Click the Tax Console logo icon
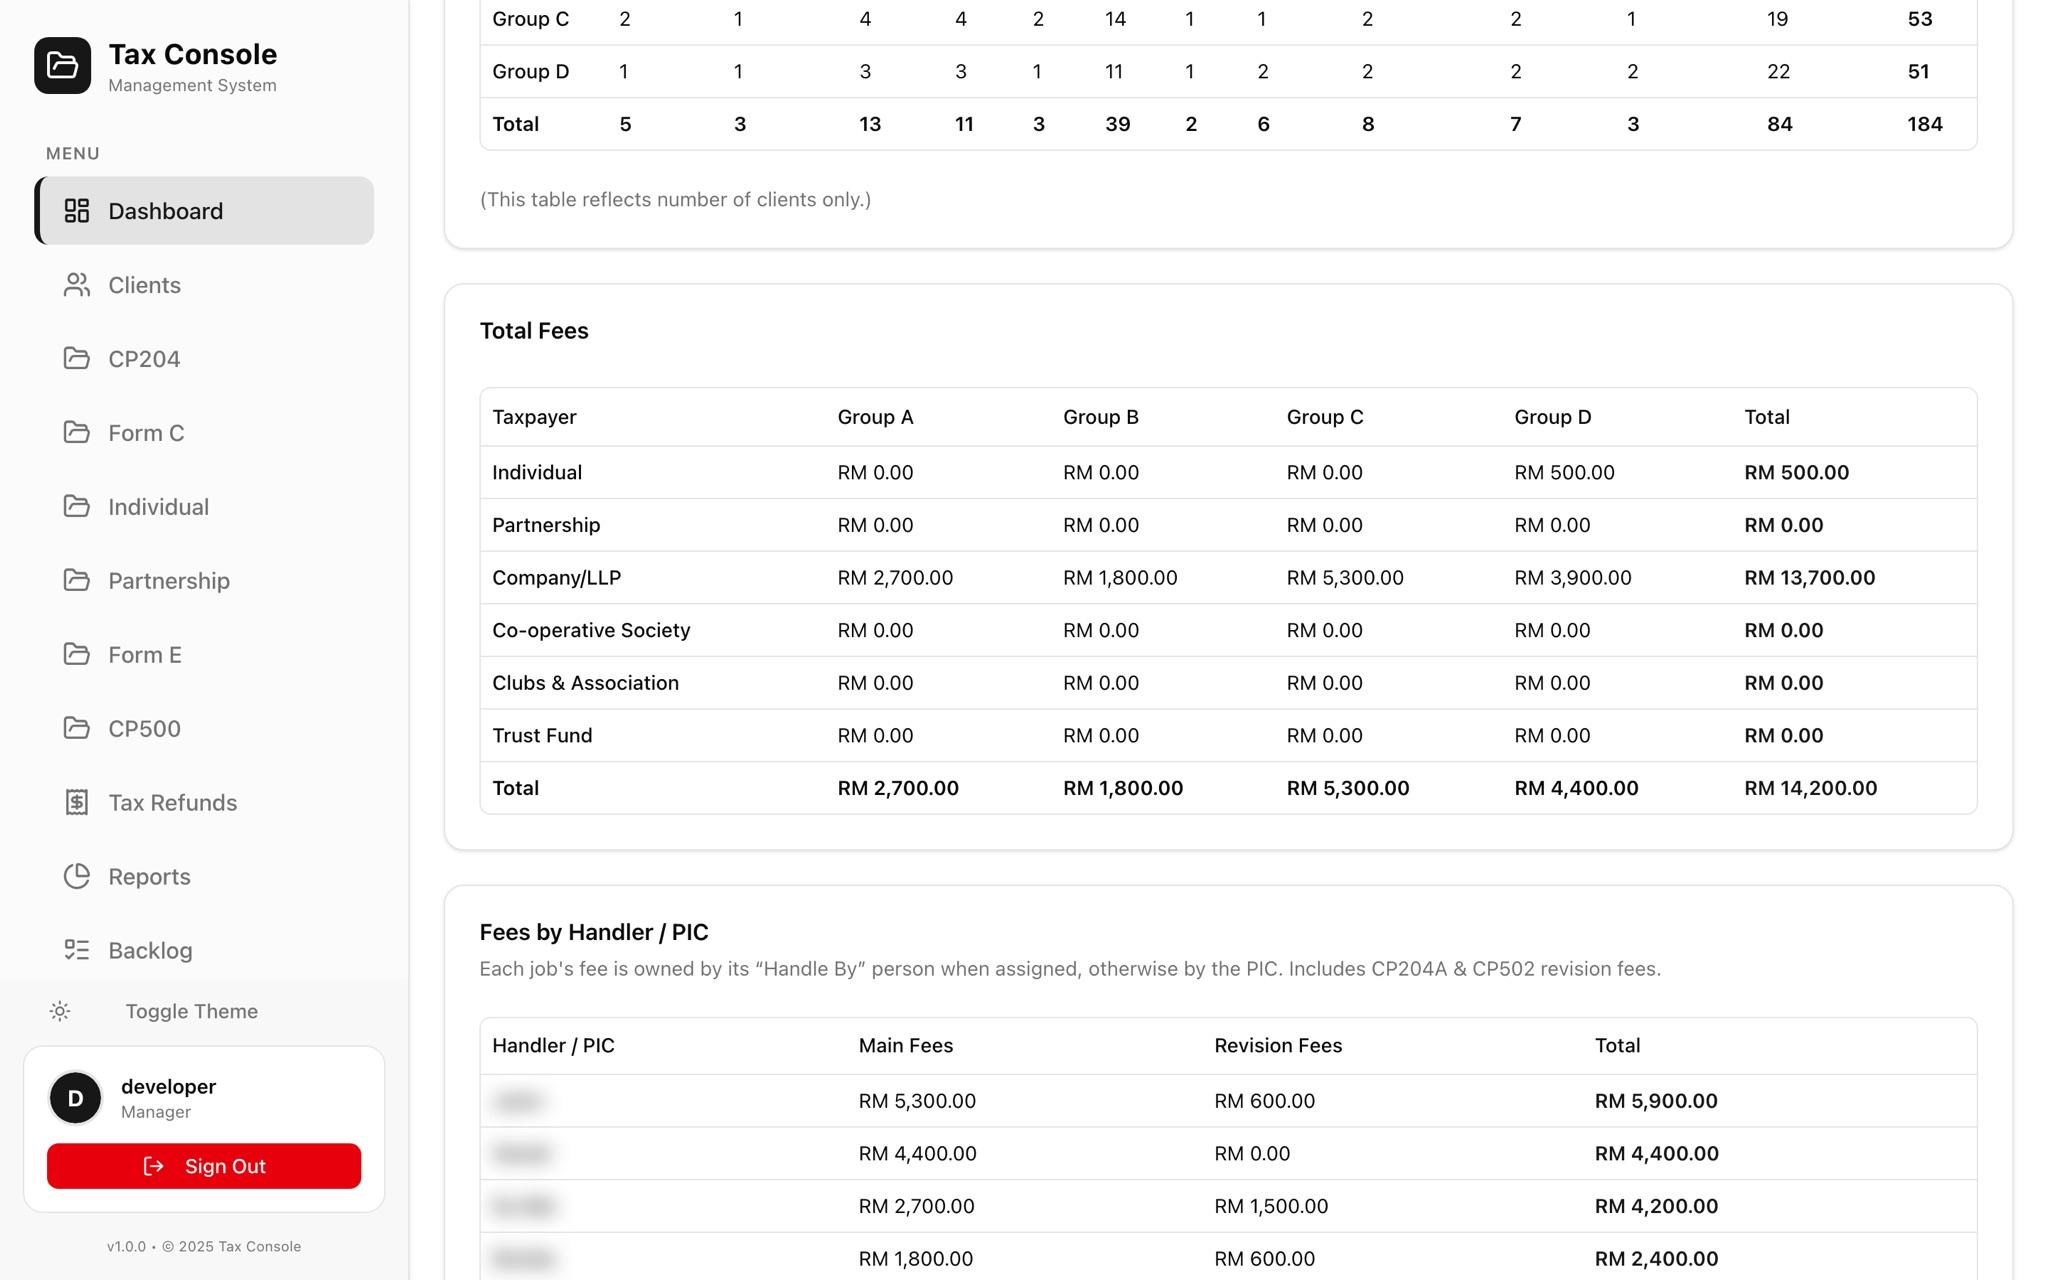The width and height of the screenshot is (2048, 1280). click(62, 66)
